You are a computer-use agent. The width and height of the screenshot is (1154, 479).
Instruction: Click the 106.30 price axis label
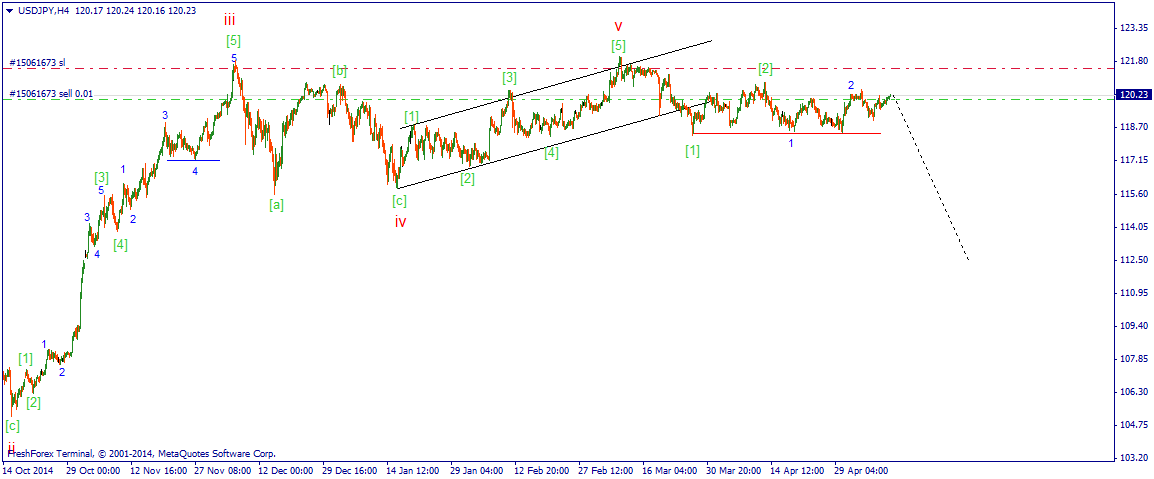(x=1134, y=391)
